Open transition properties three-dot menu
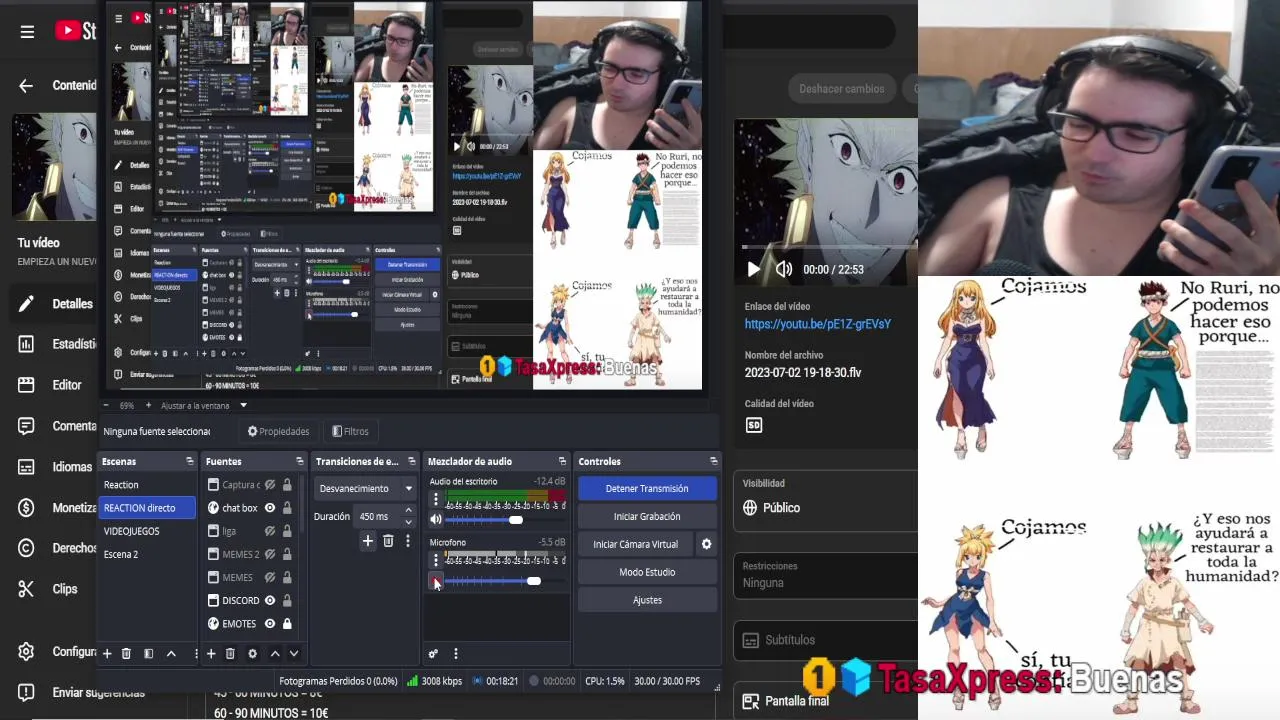 [x=407, y=541]
